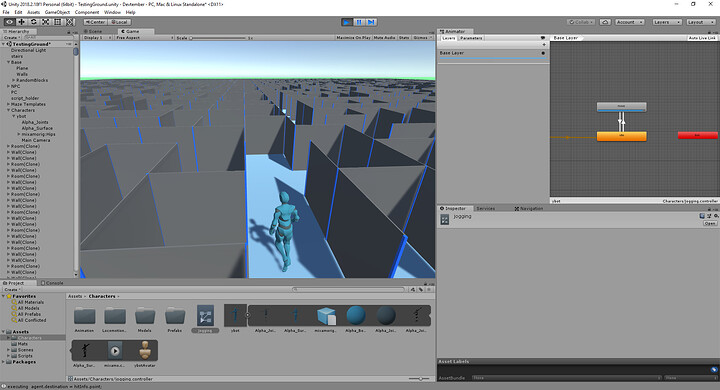Toggle animator eye visibility icon
The width and height of the screenshot is (720, 390).
tap(543, 38)
